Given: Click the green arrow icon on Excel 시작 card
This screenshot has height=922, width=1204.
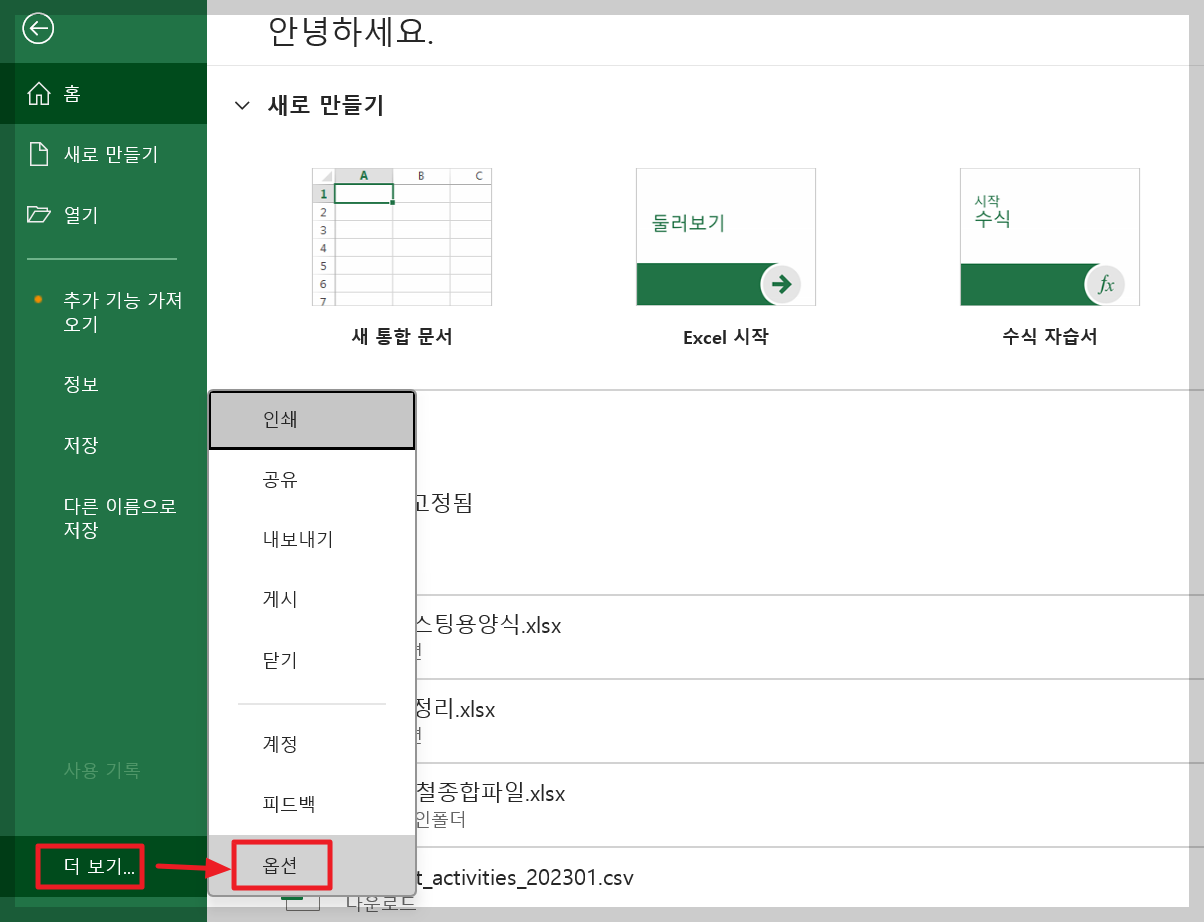Looking at the screenshot, I should pyautogui.click(x=781, y=284).
